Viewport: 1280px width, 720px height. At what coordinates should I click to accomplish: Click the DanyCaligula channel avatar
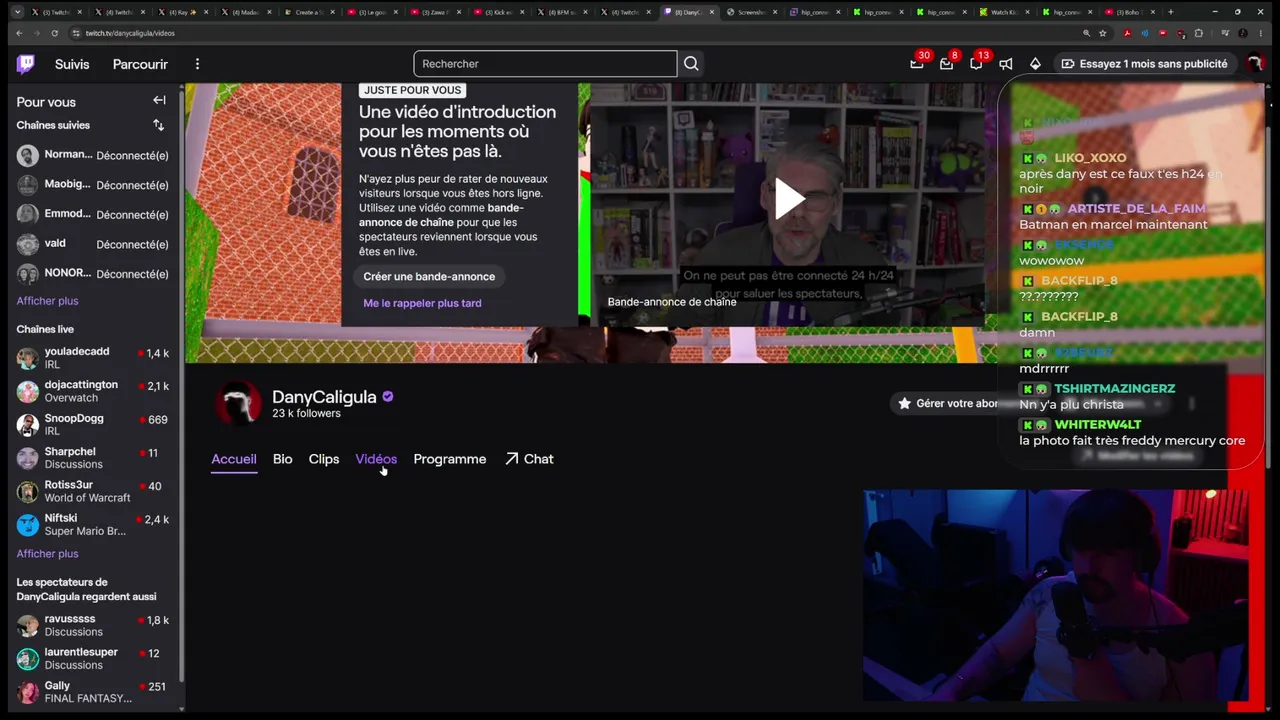click(x=238, y=404)
